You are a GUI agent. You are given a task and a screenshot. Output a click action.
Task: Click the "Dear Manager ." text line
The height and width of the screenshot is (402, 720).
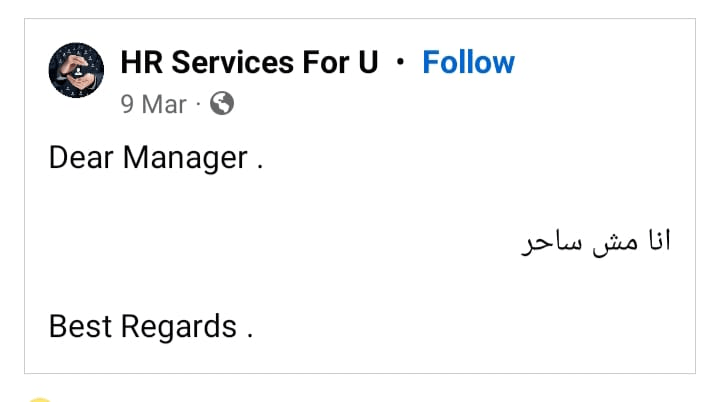(x=155, y=158)
